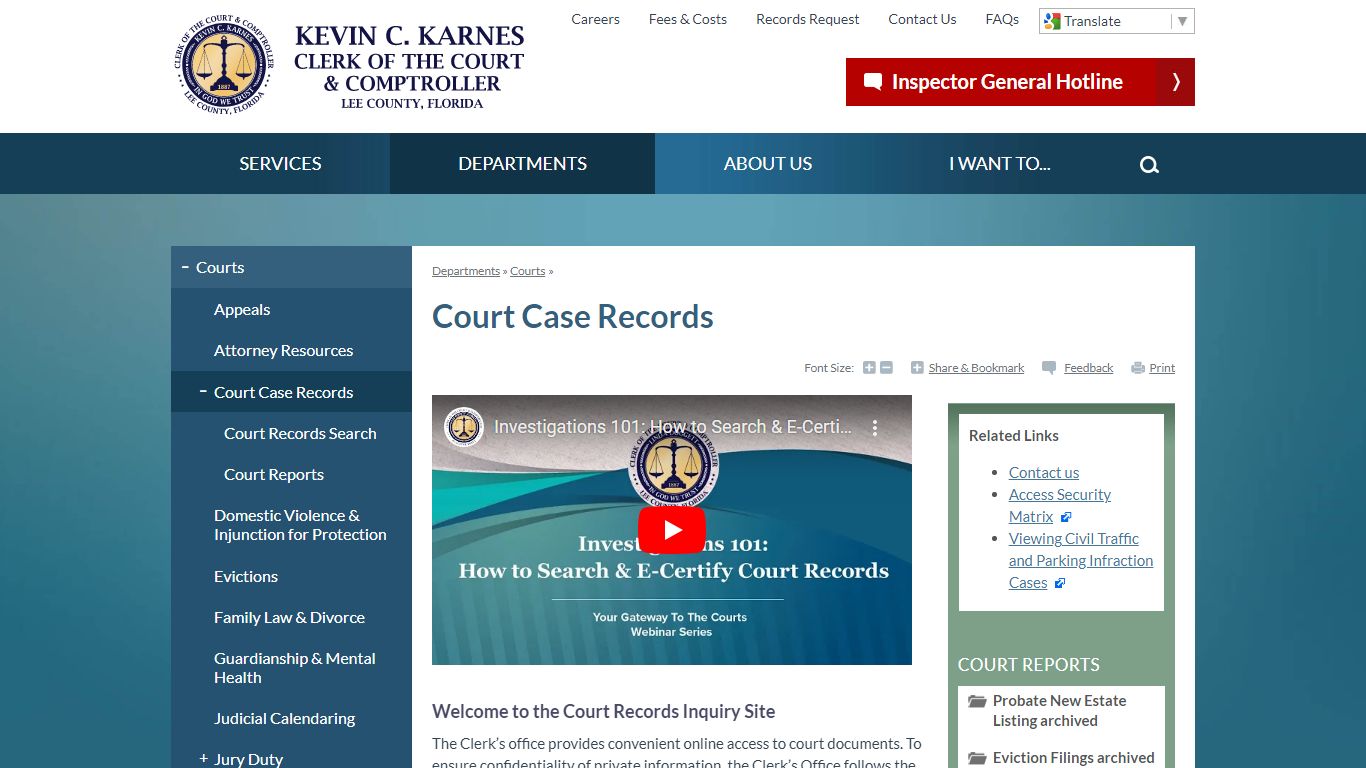Click the Probate New Estate Listing folder icon
This screenshot has height=768, width=1366.
[x=978, y=701]
